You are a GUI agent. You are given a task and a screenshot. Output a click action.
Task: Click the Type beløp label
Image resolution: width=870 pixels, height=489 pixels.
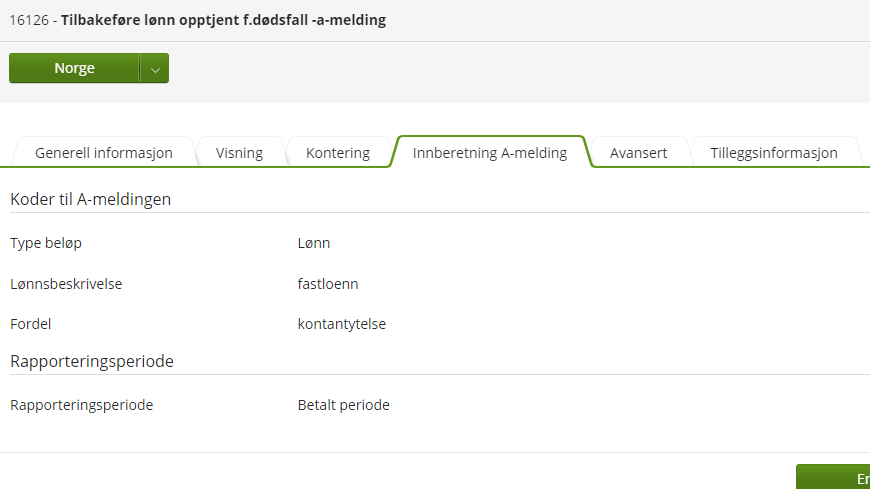click(46, 243)
